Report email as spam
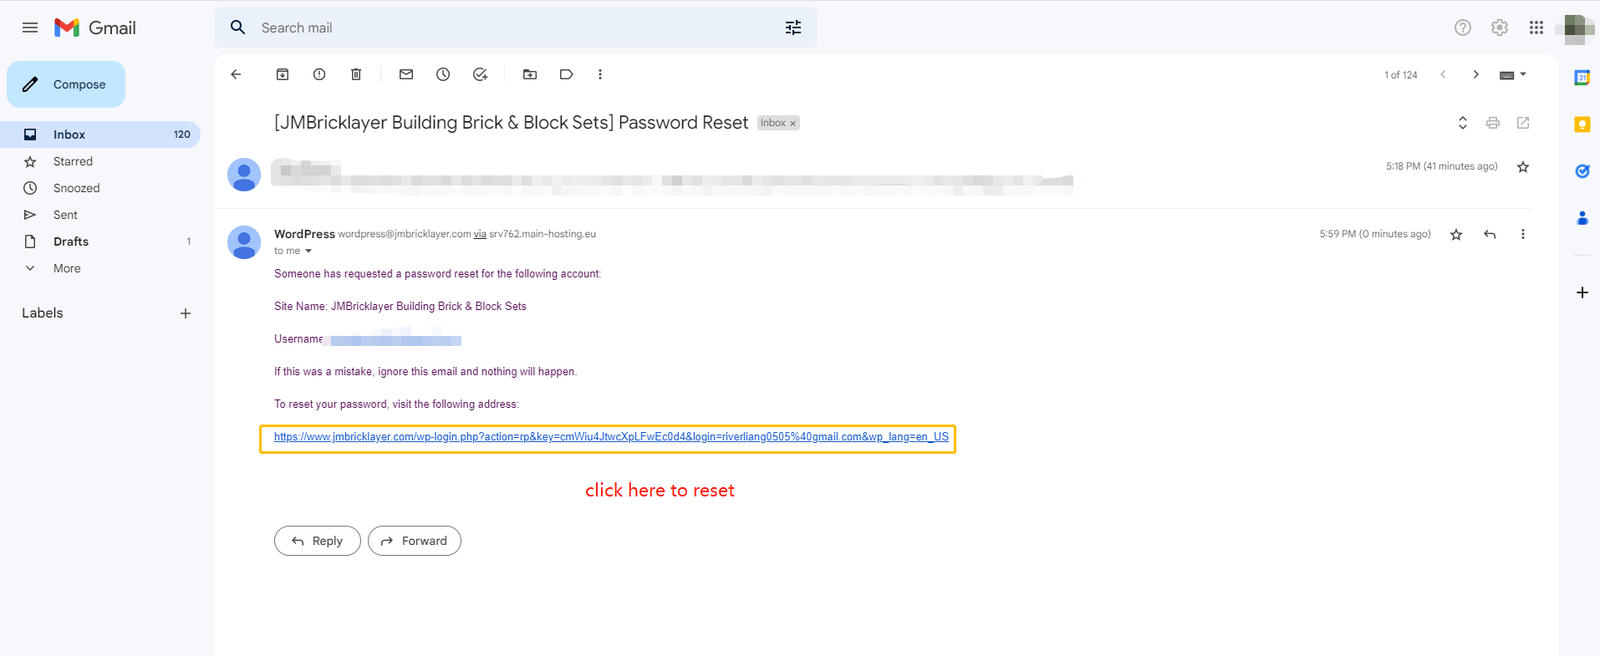 (x=319, y=74)
